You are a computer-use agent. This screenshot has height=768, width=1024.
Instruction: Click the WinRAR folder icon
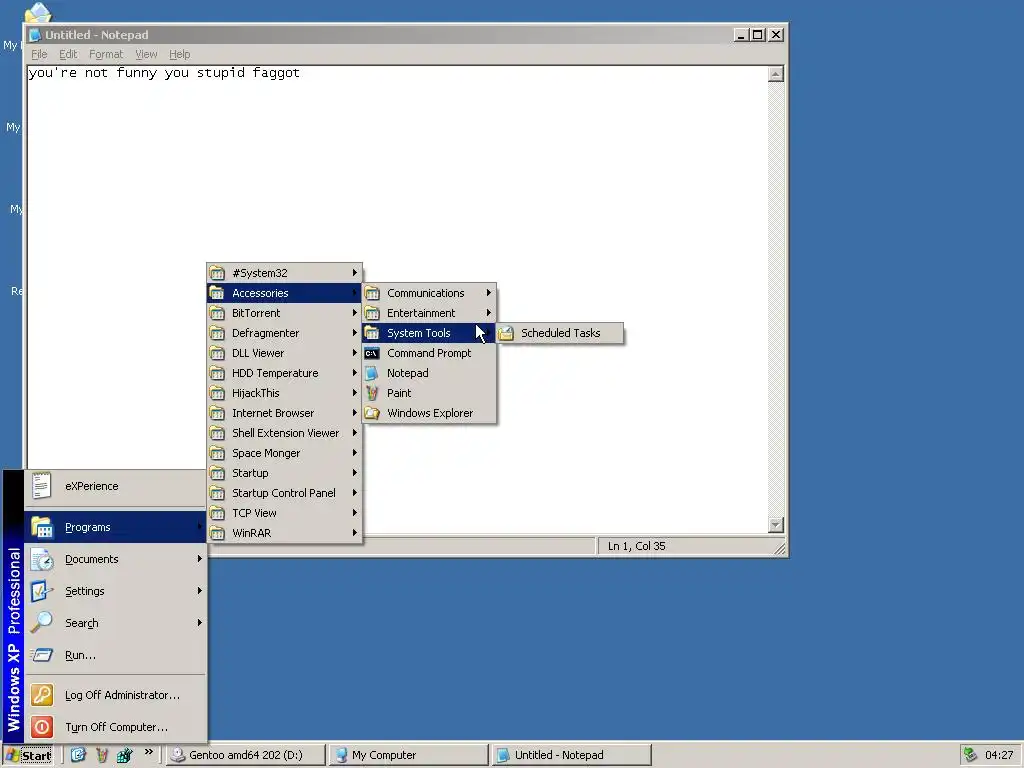point(217,534)
